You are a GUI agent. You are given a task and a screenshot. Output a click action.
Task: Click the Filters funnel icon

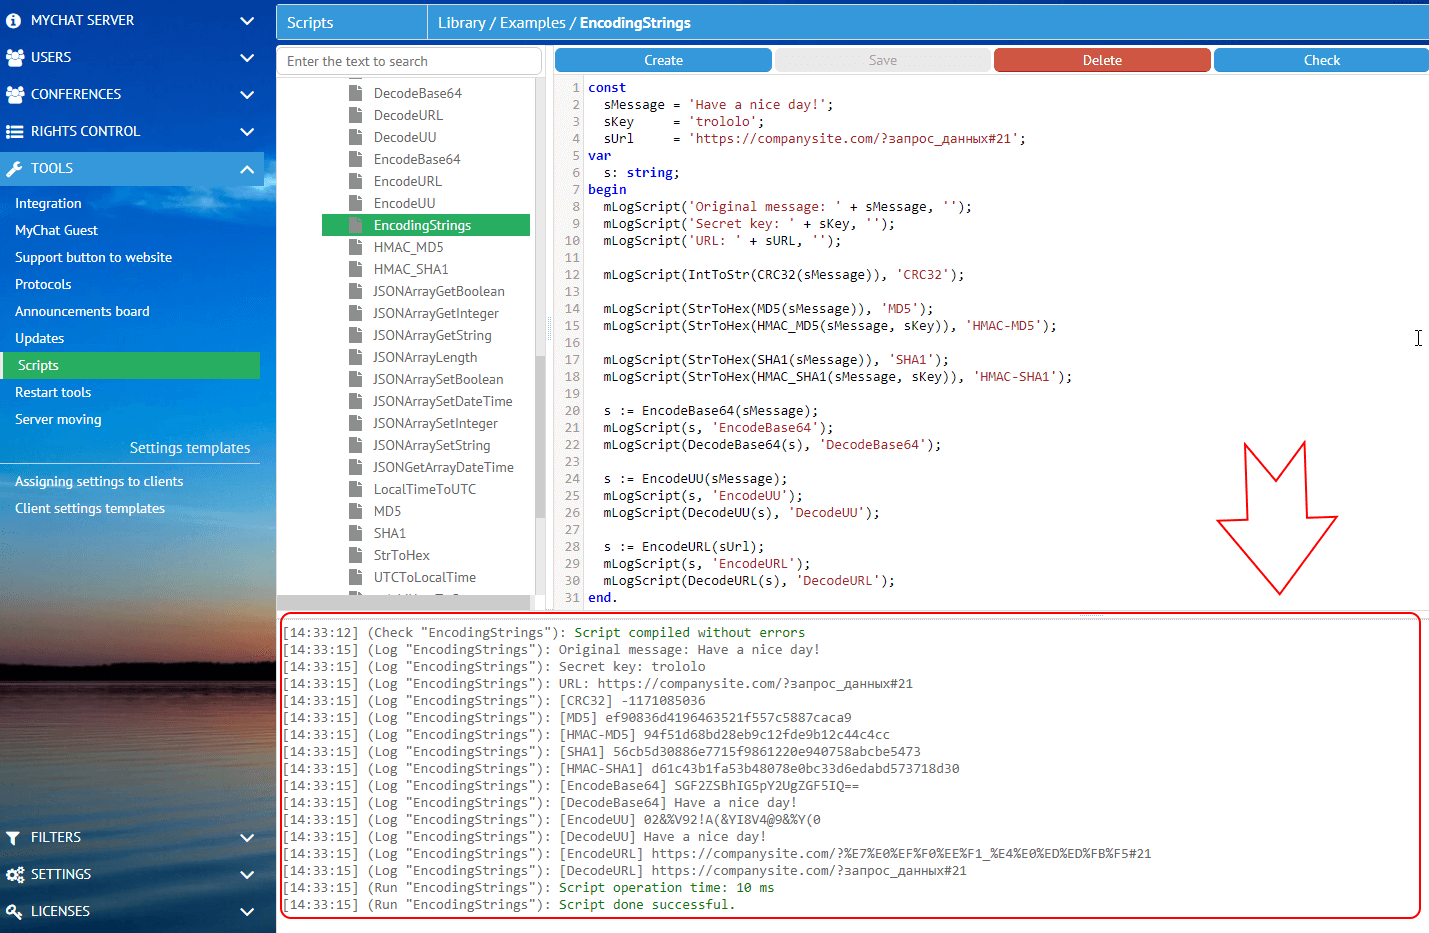13,838
